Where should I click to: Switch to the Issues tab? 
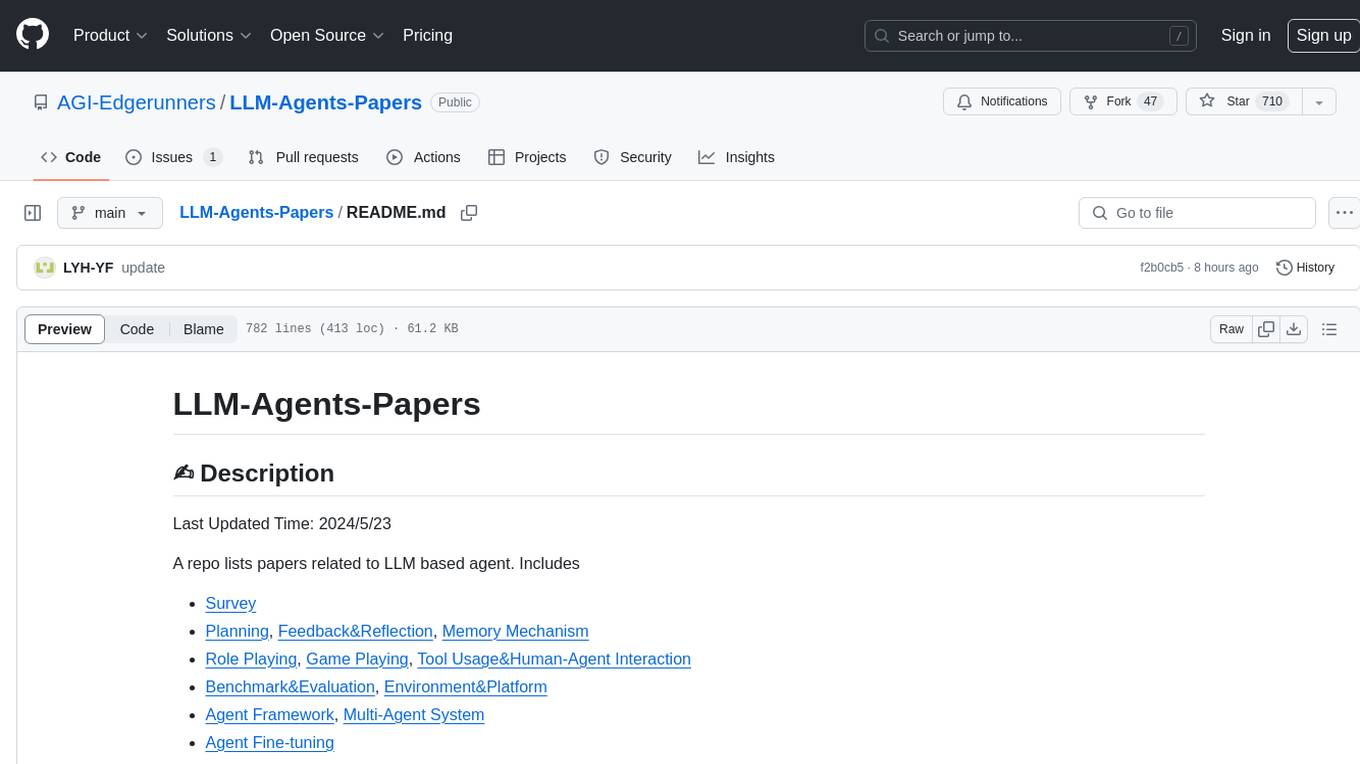pos(173,157)
